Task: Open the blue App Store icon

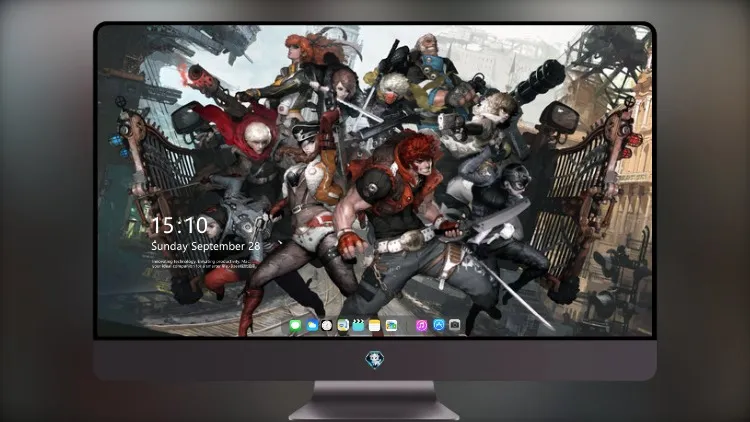Action: click(x=439, y=325)
